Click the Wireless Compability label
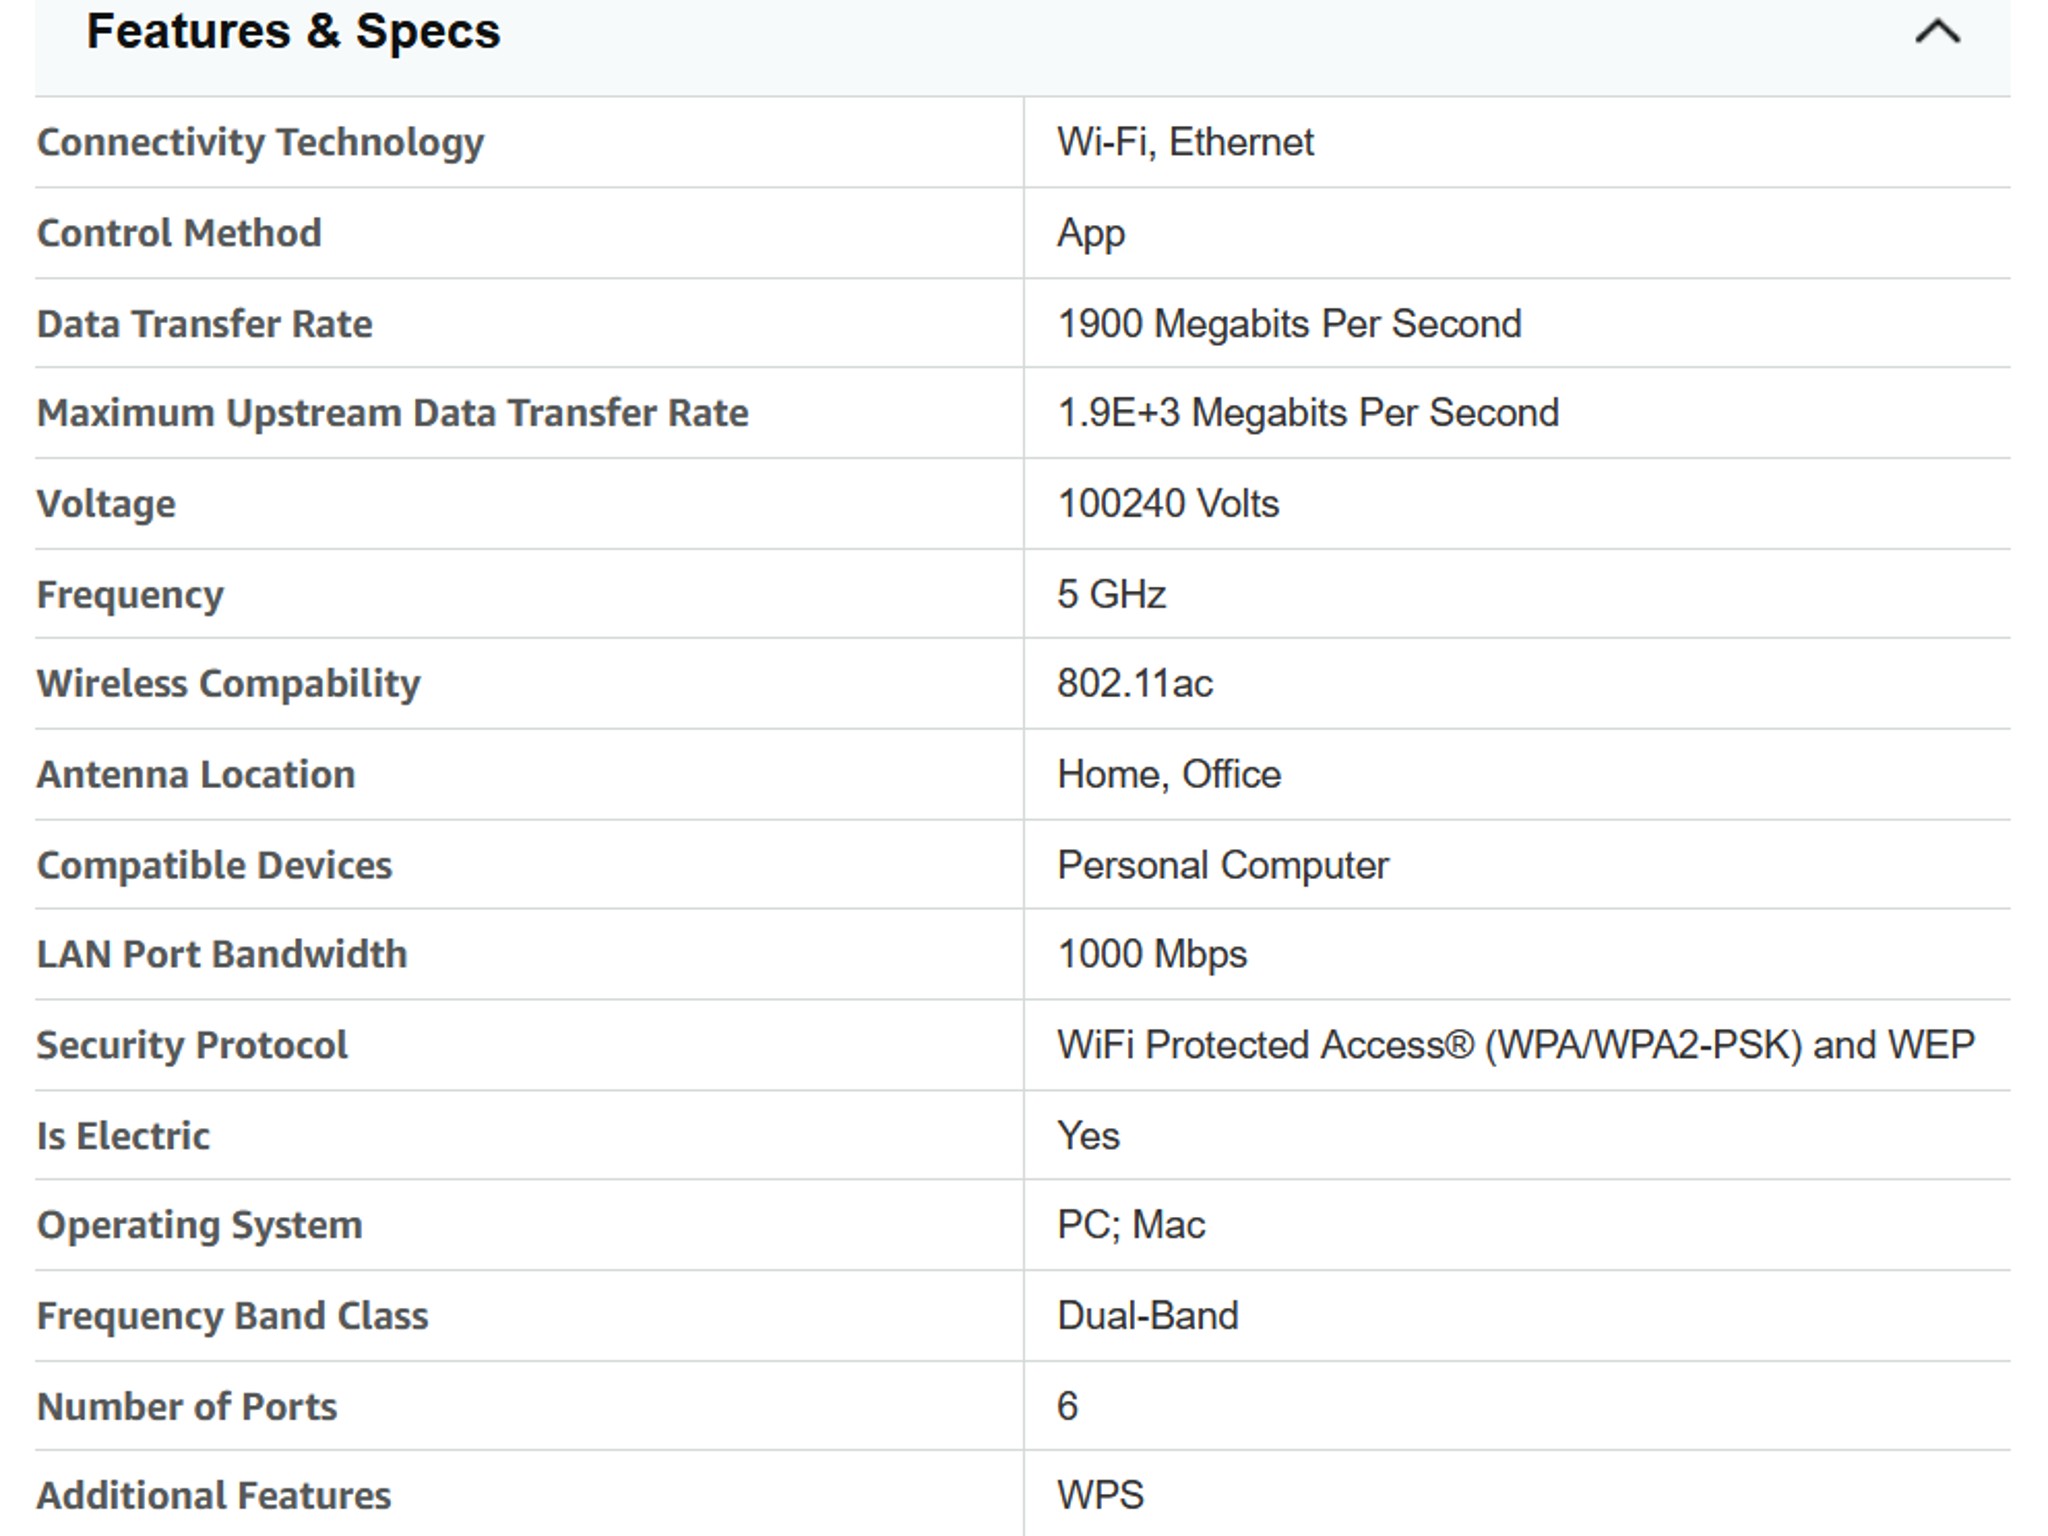This screenshot has height=1536, width=2048. 228,684
